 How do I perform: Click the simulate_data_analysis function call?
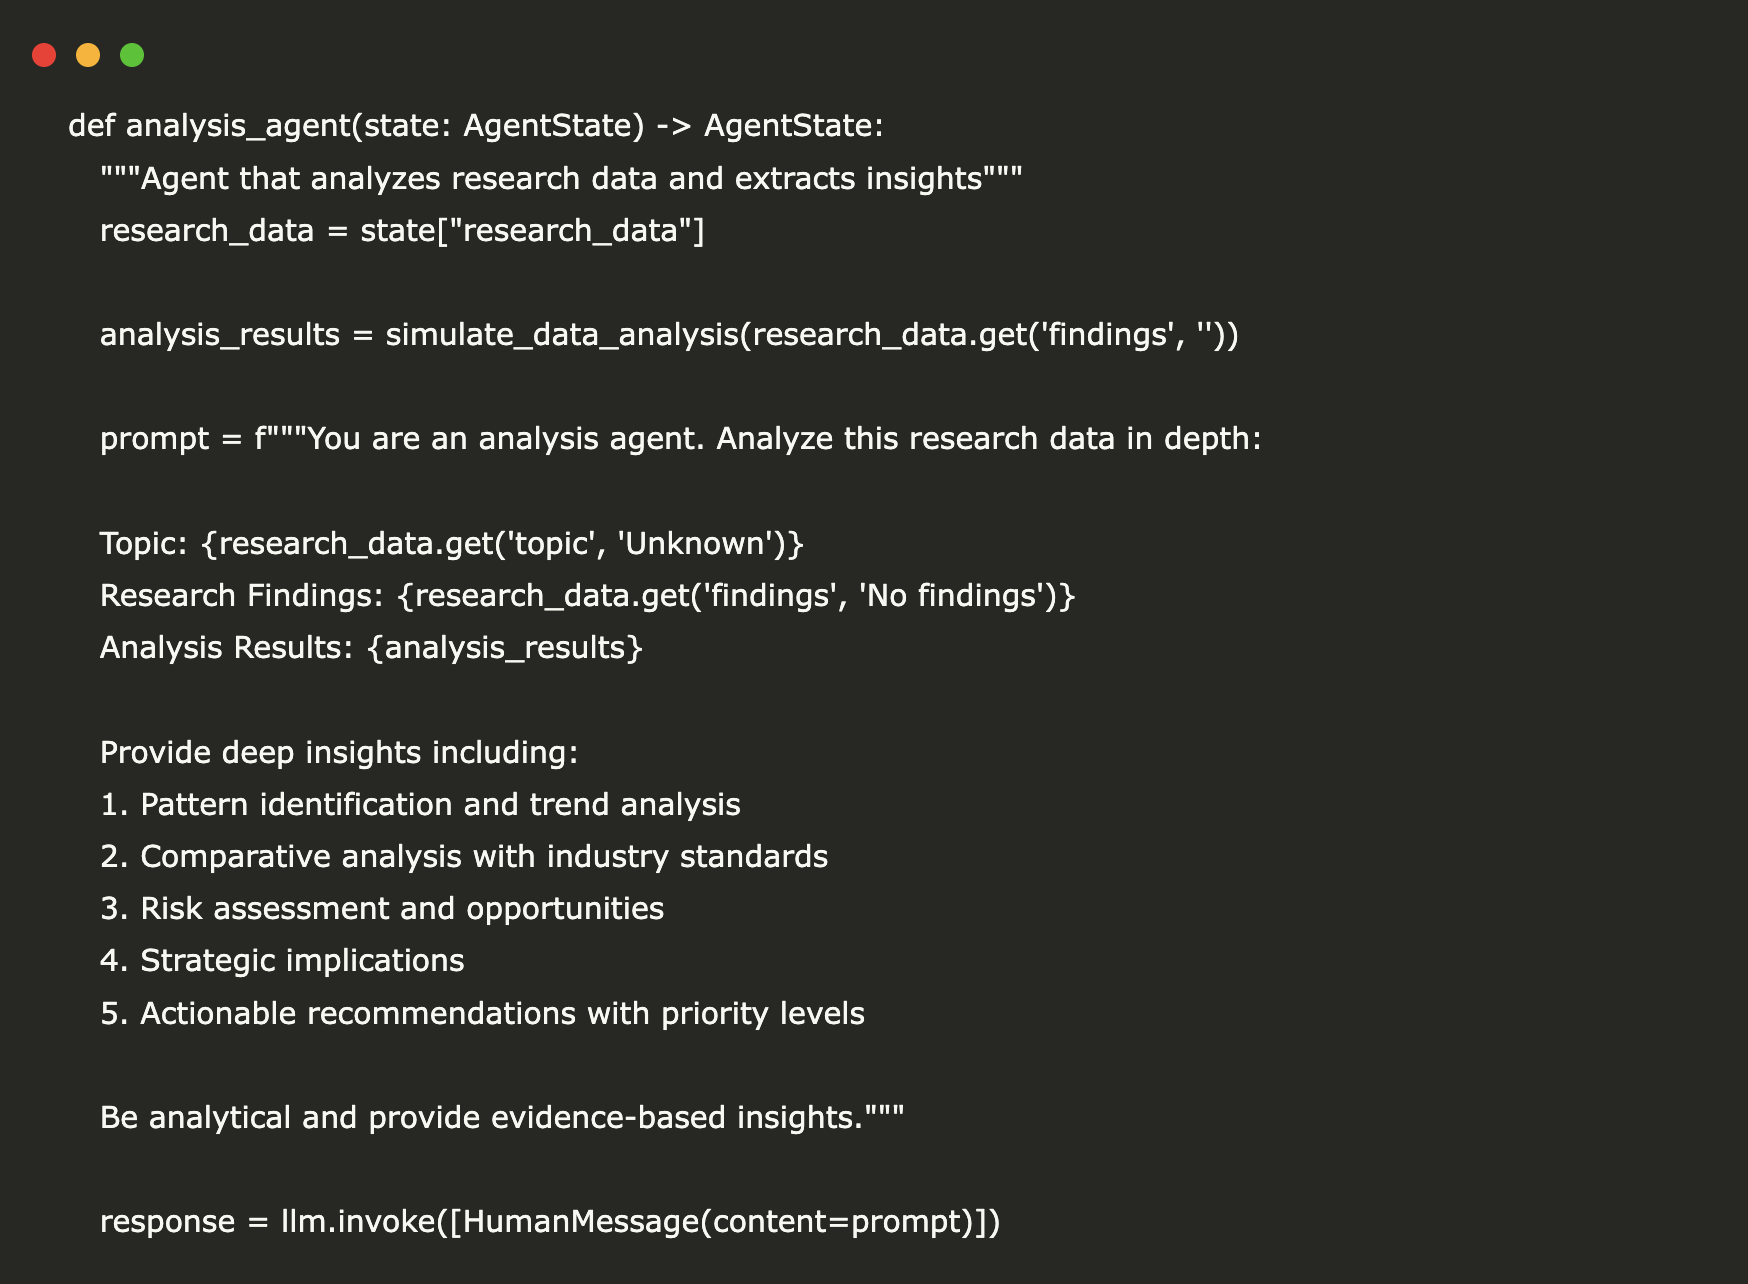pos(561,335)
